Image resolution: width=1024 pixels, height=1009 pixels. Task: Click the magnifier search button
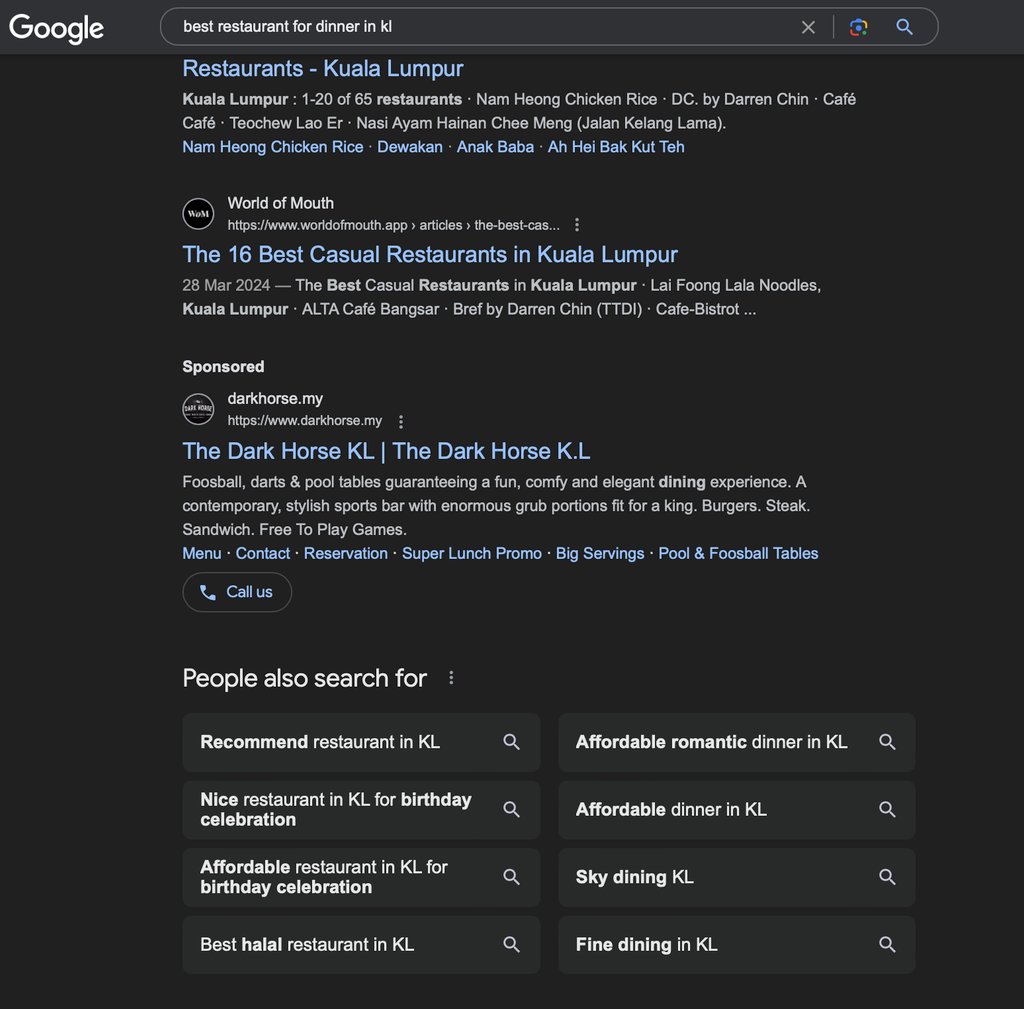point(905,27)
